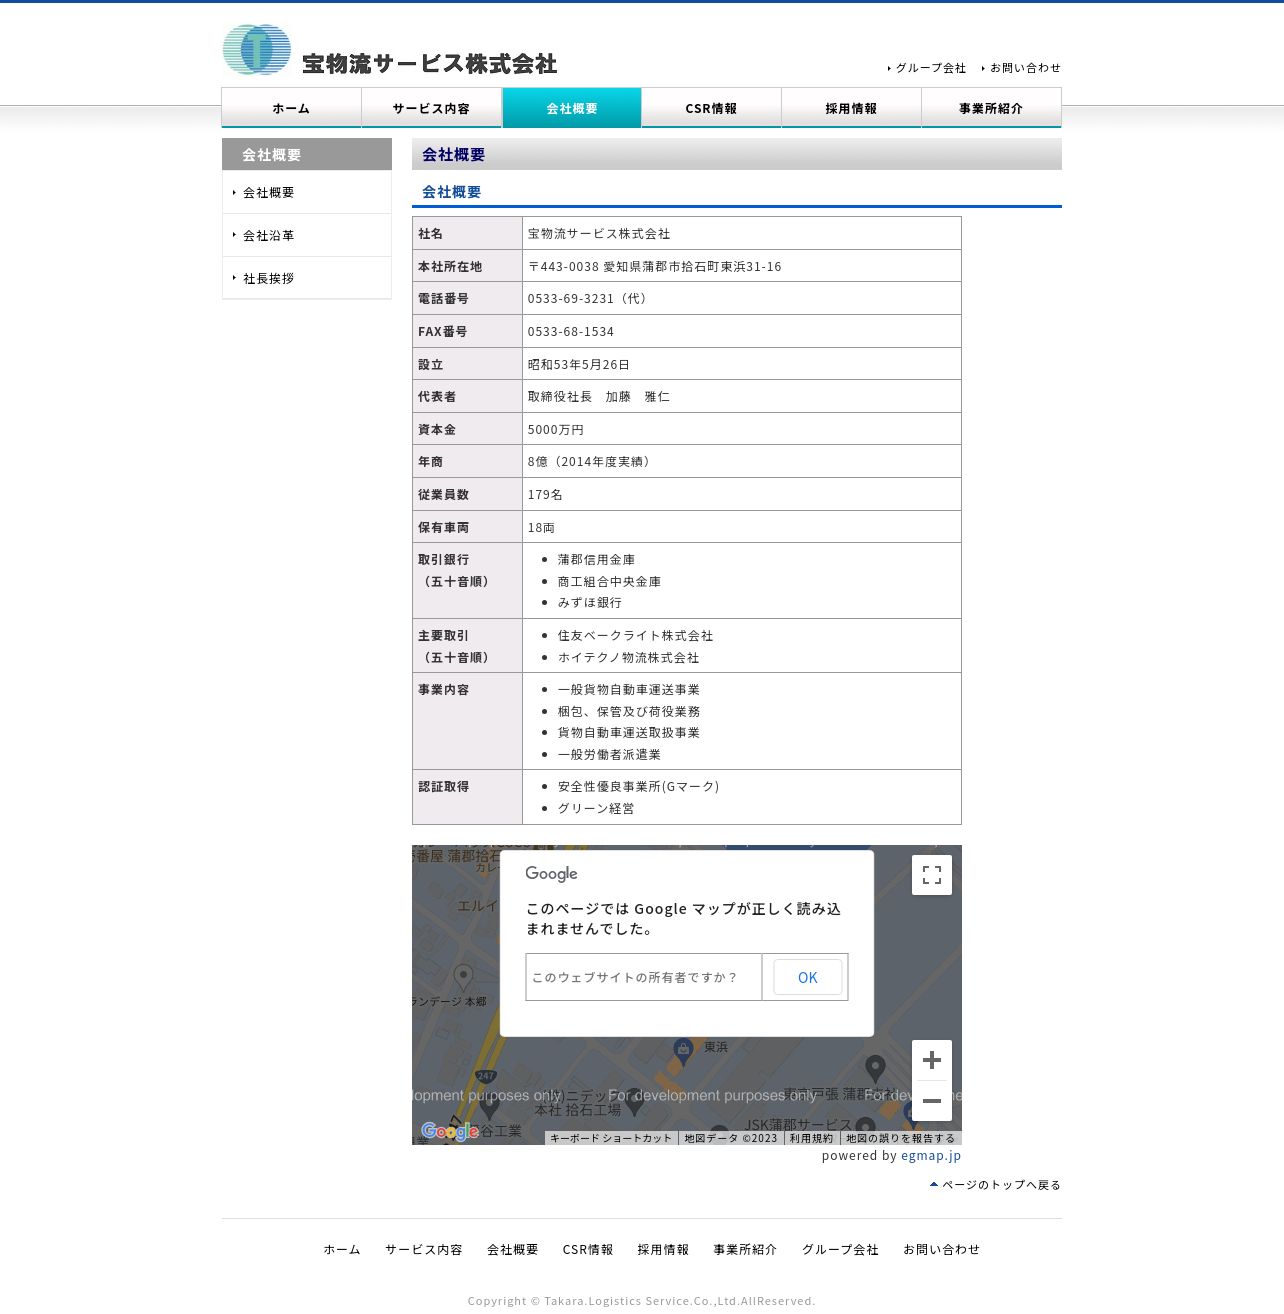Click 蒲郡信用金庫 in the bank list
This screenshot has height=1314, width=1284.
596,559
